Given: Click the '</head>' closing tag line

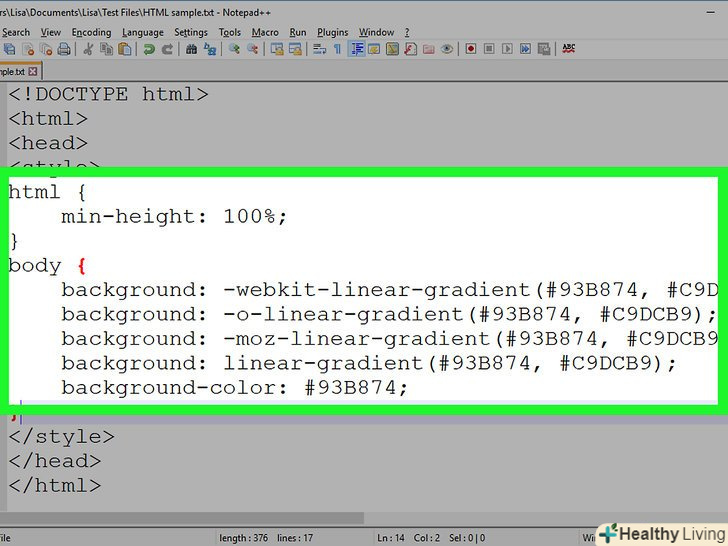Looking at the screenshot, I should tap(55, 461).
